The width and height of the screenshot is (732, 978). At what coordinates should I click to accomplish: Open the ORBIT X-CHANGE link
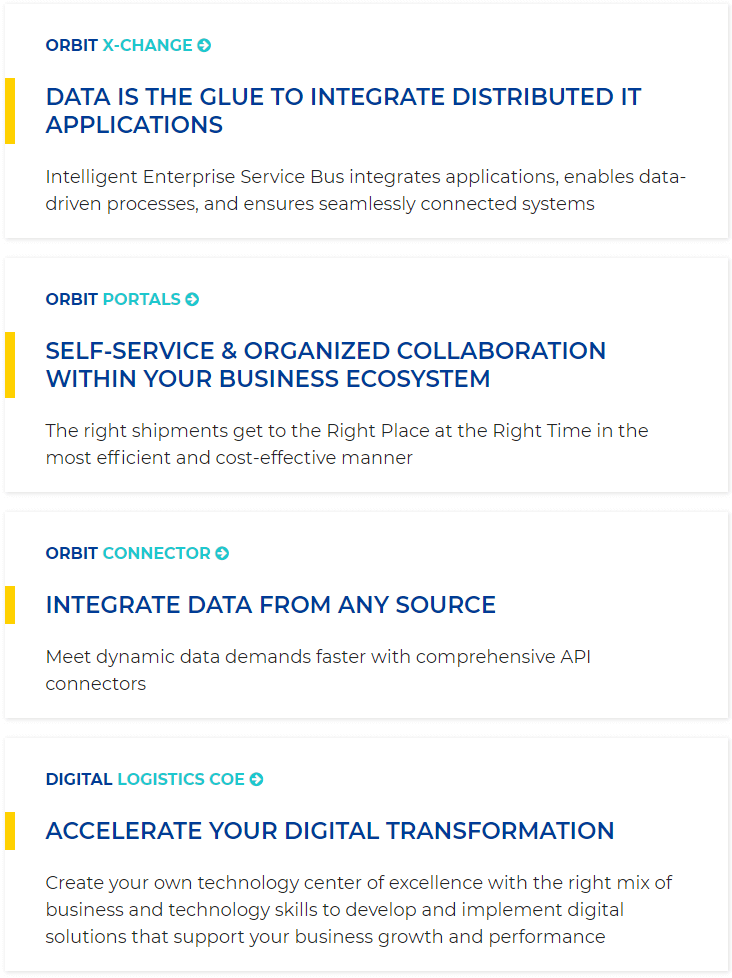click(x=128, y=46)
